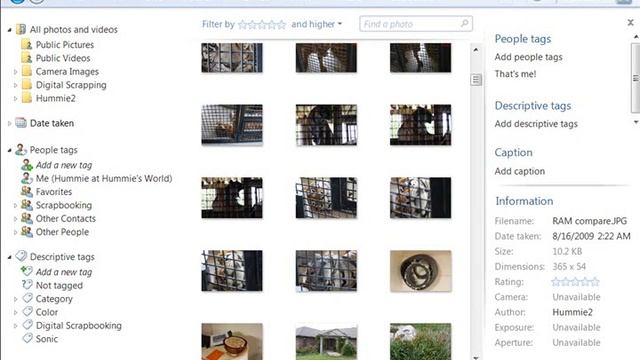Expand the Digital Scrapbooking descriptive tag
640x360 pixels.
tap(16, 326)
